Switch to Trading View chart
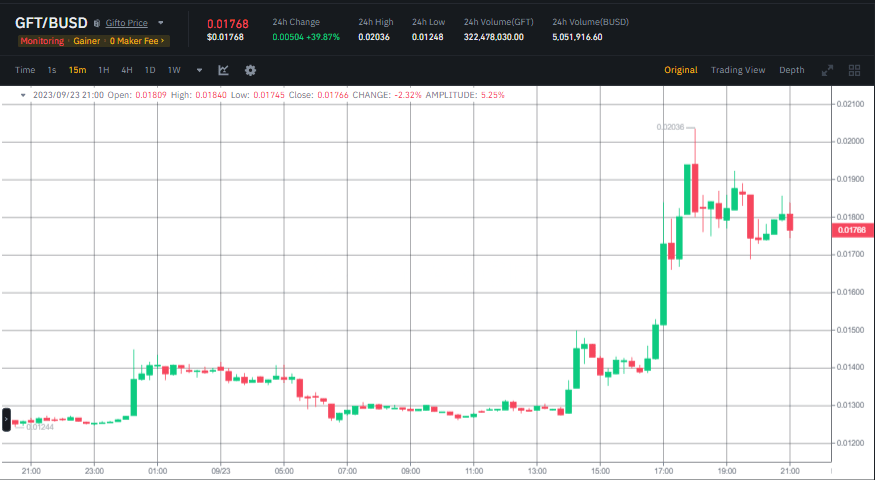Image resolution: width=875 pixels, height=480 pixels. tap(738, 70)
